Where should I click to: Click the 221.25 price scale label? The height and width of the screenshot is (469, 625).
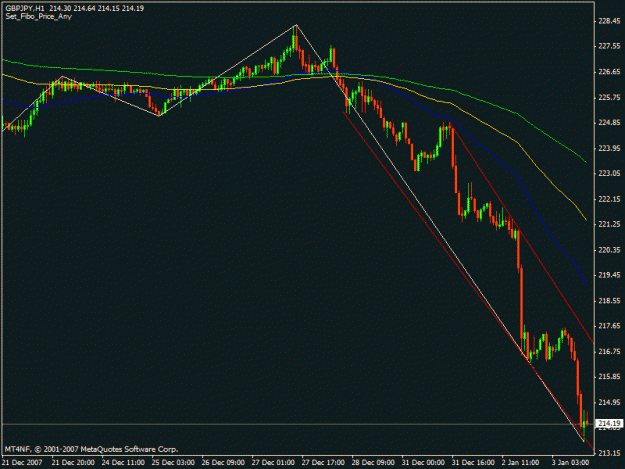609,224
